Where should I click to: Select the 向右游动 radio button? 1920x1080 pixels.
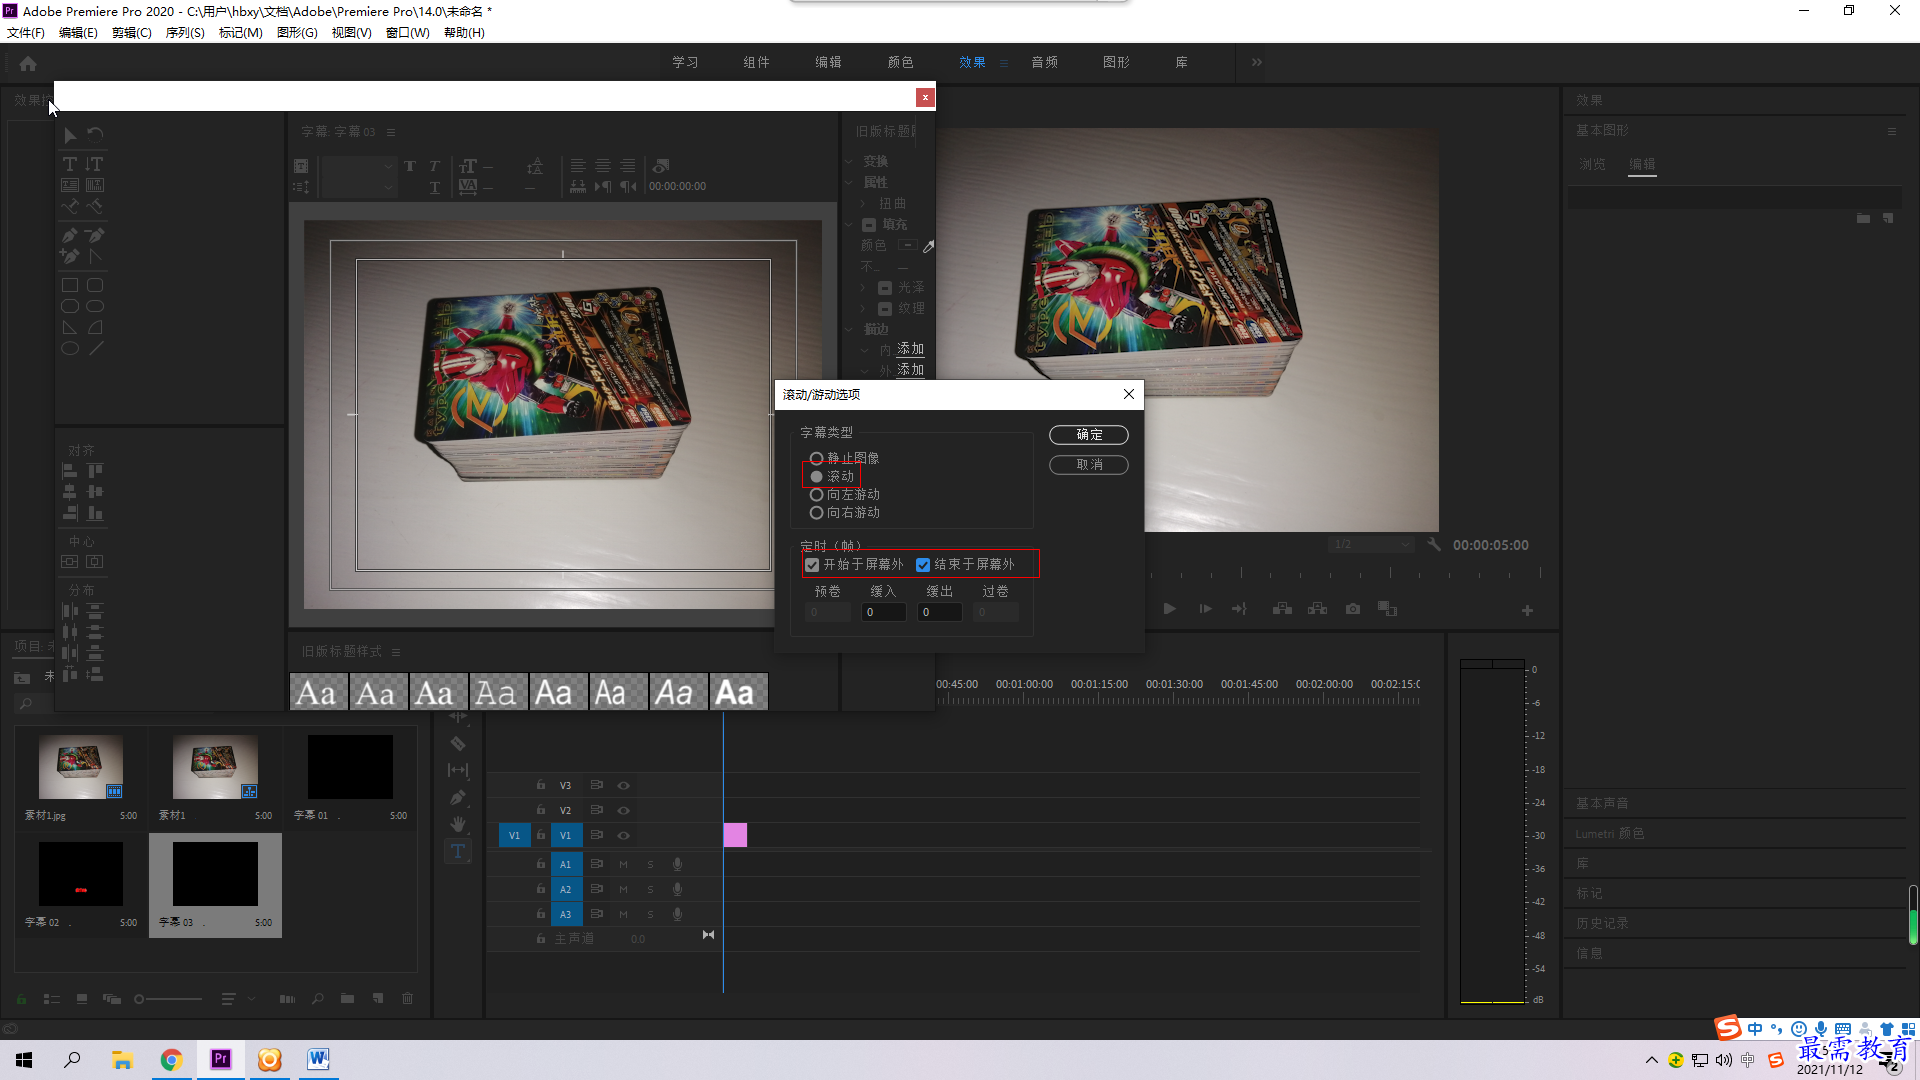click(816, 512)
